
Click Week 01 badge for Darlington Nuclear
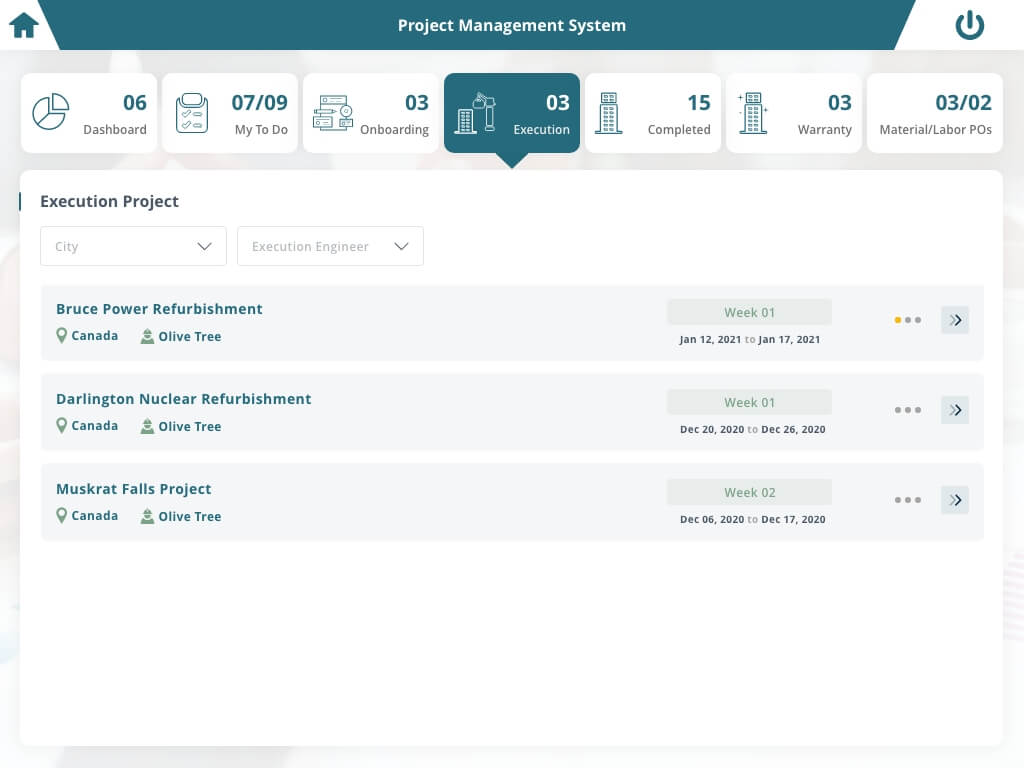pyautogui.click(x=749, y=402)
